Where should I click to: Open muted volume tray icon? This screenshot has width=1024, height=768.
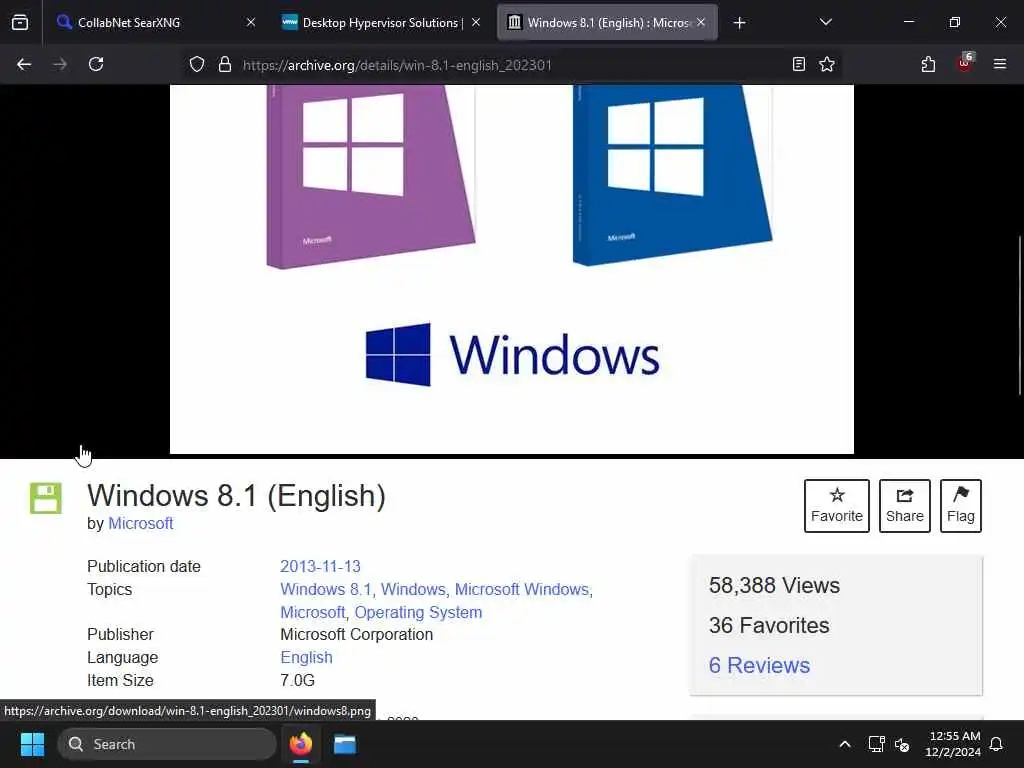pyautogui.click(x=902, y=744)
